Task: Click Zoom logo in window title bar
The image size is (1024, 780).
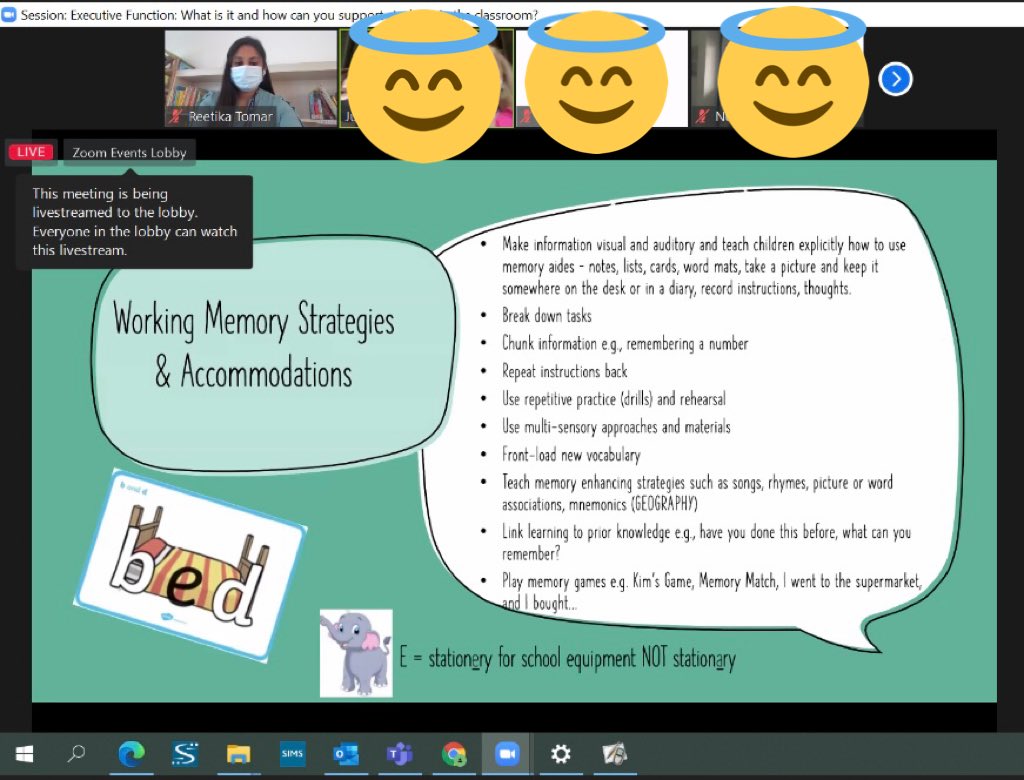Action: 8,14
